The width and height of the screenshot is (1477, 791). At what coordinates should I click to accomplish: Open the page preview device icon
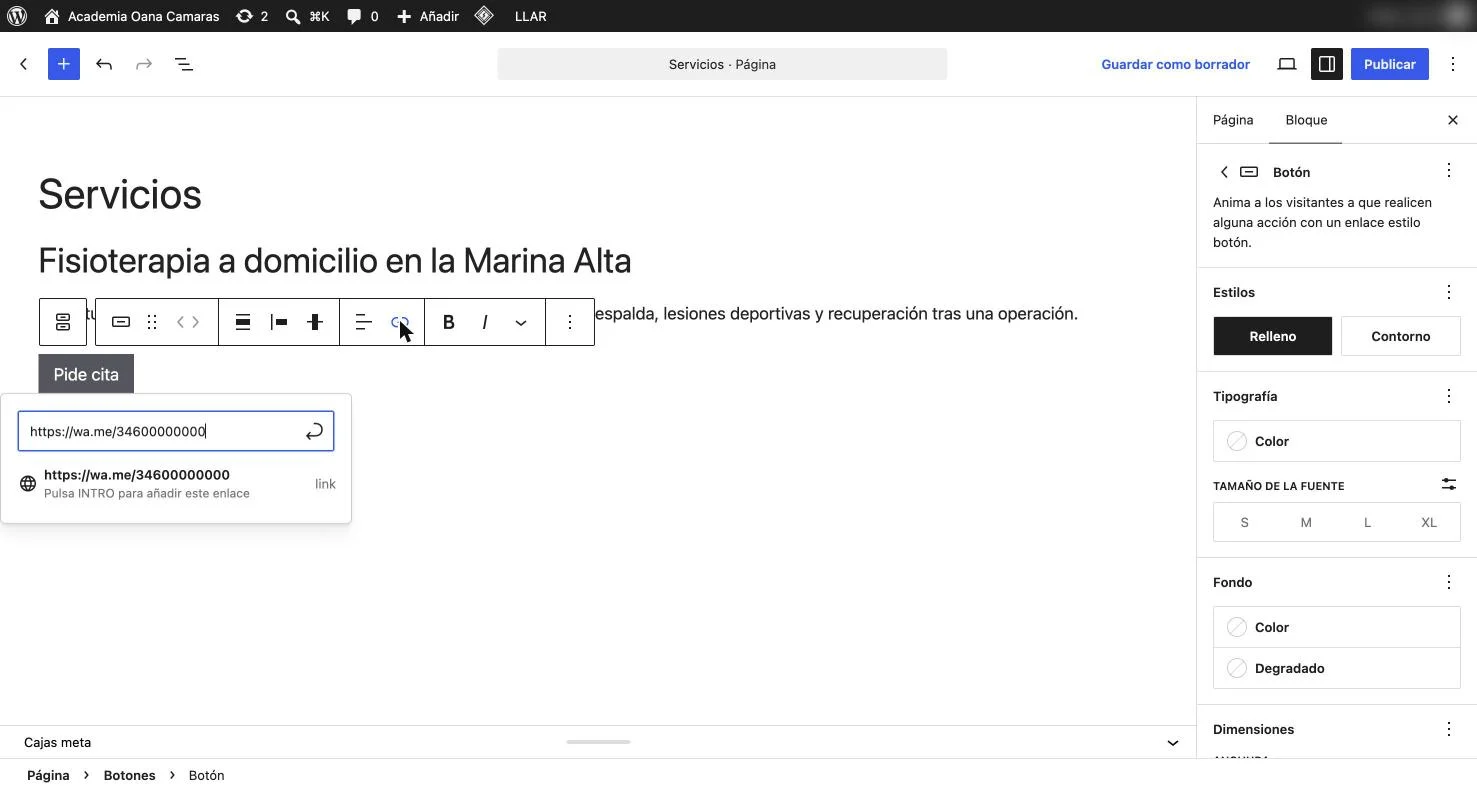[x=1287, y=64]
